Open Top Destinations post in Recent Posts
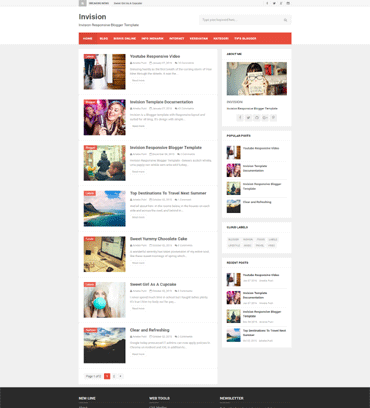The width and height of the screenshot is (370, 408). click(264, 333)
